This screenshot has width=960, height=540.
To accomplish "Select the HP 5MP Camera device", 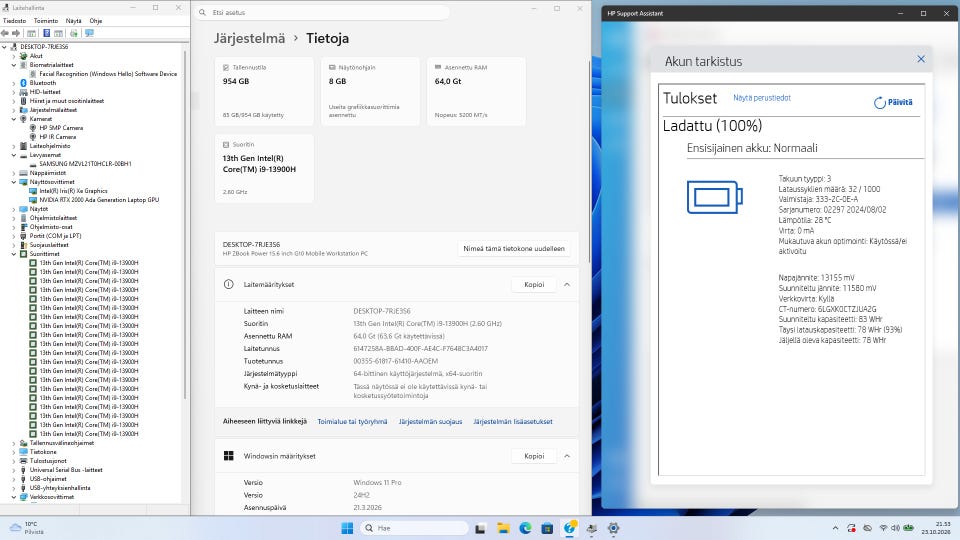I will (61, 128).
